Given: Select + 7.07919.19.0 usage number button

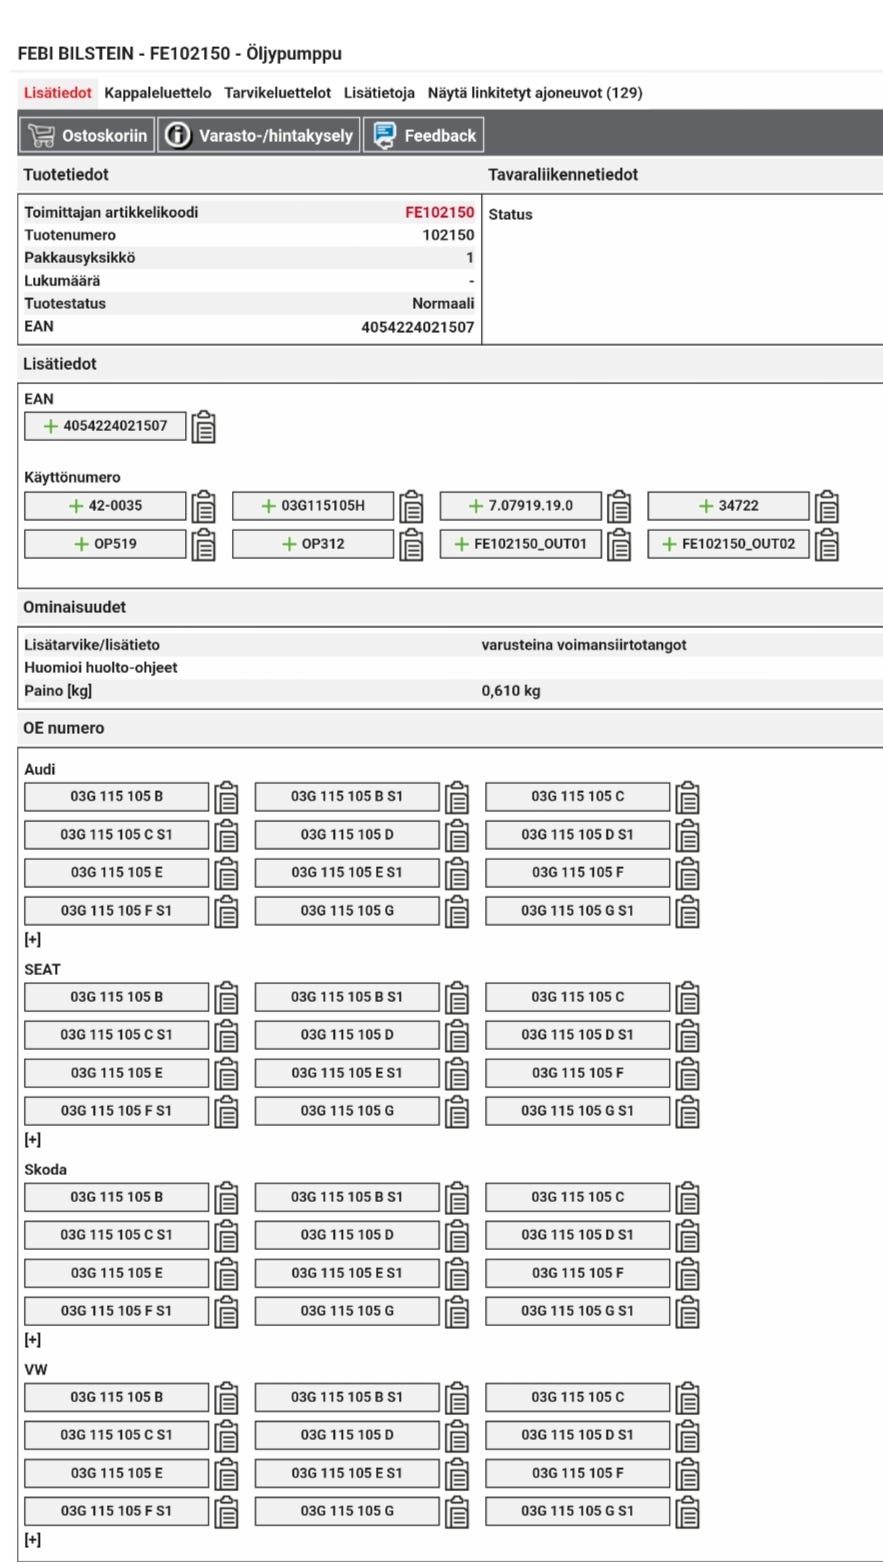Looking at the screenshot, I should (x=521, y=506).
